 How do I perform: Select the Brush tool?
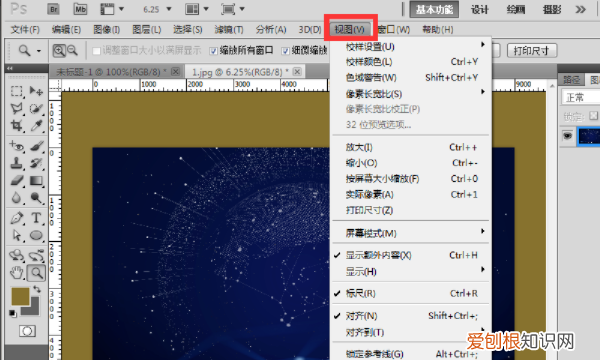tap(36, 146)
